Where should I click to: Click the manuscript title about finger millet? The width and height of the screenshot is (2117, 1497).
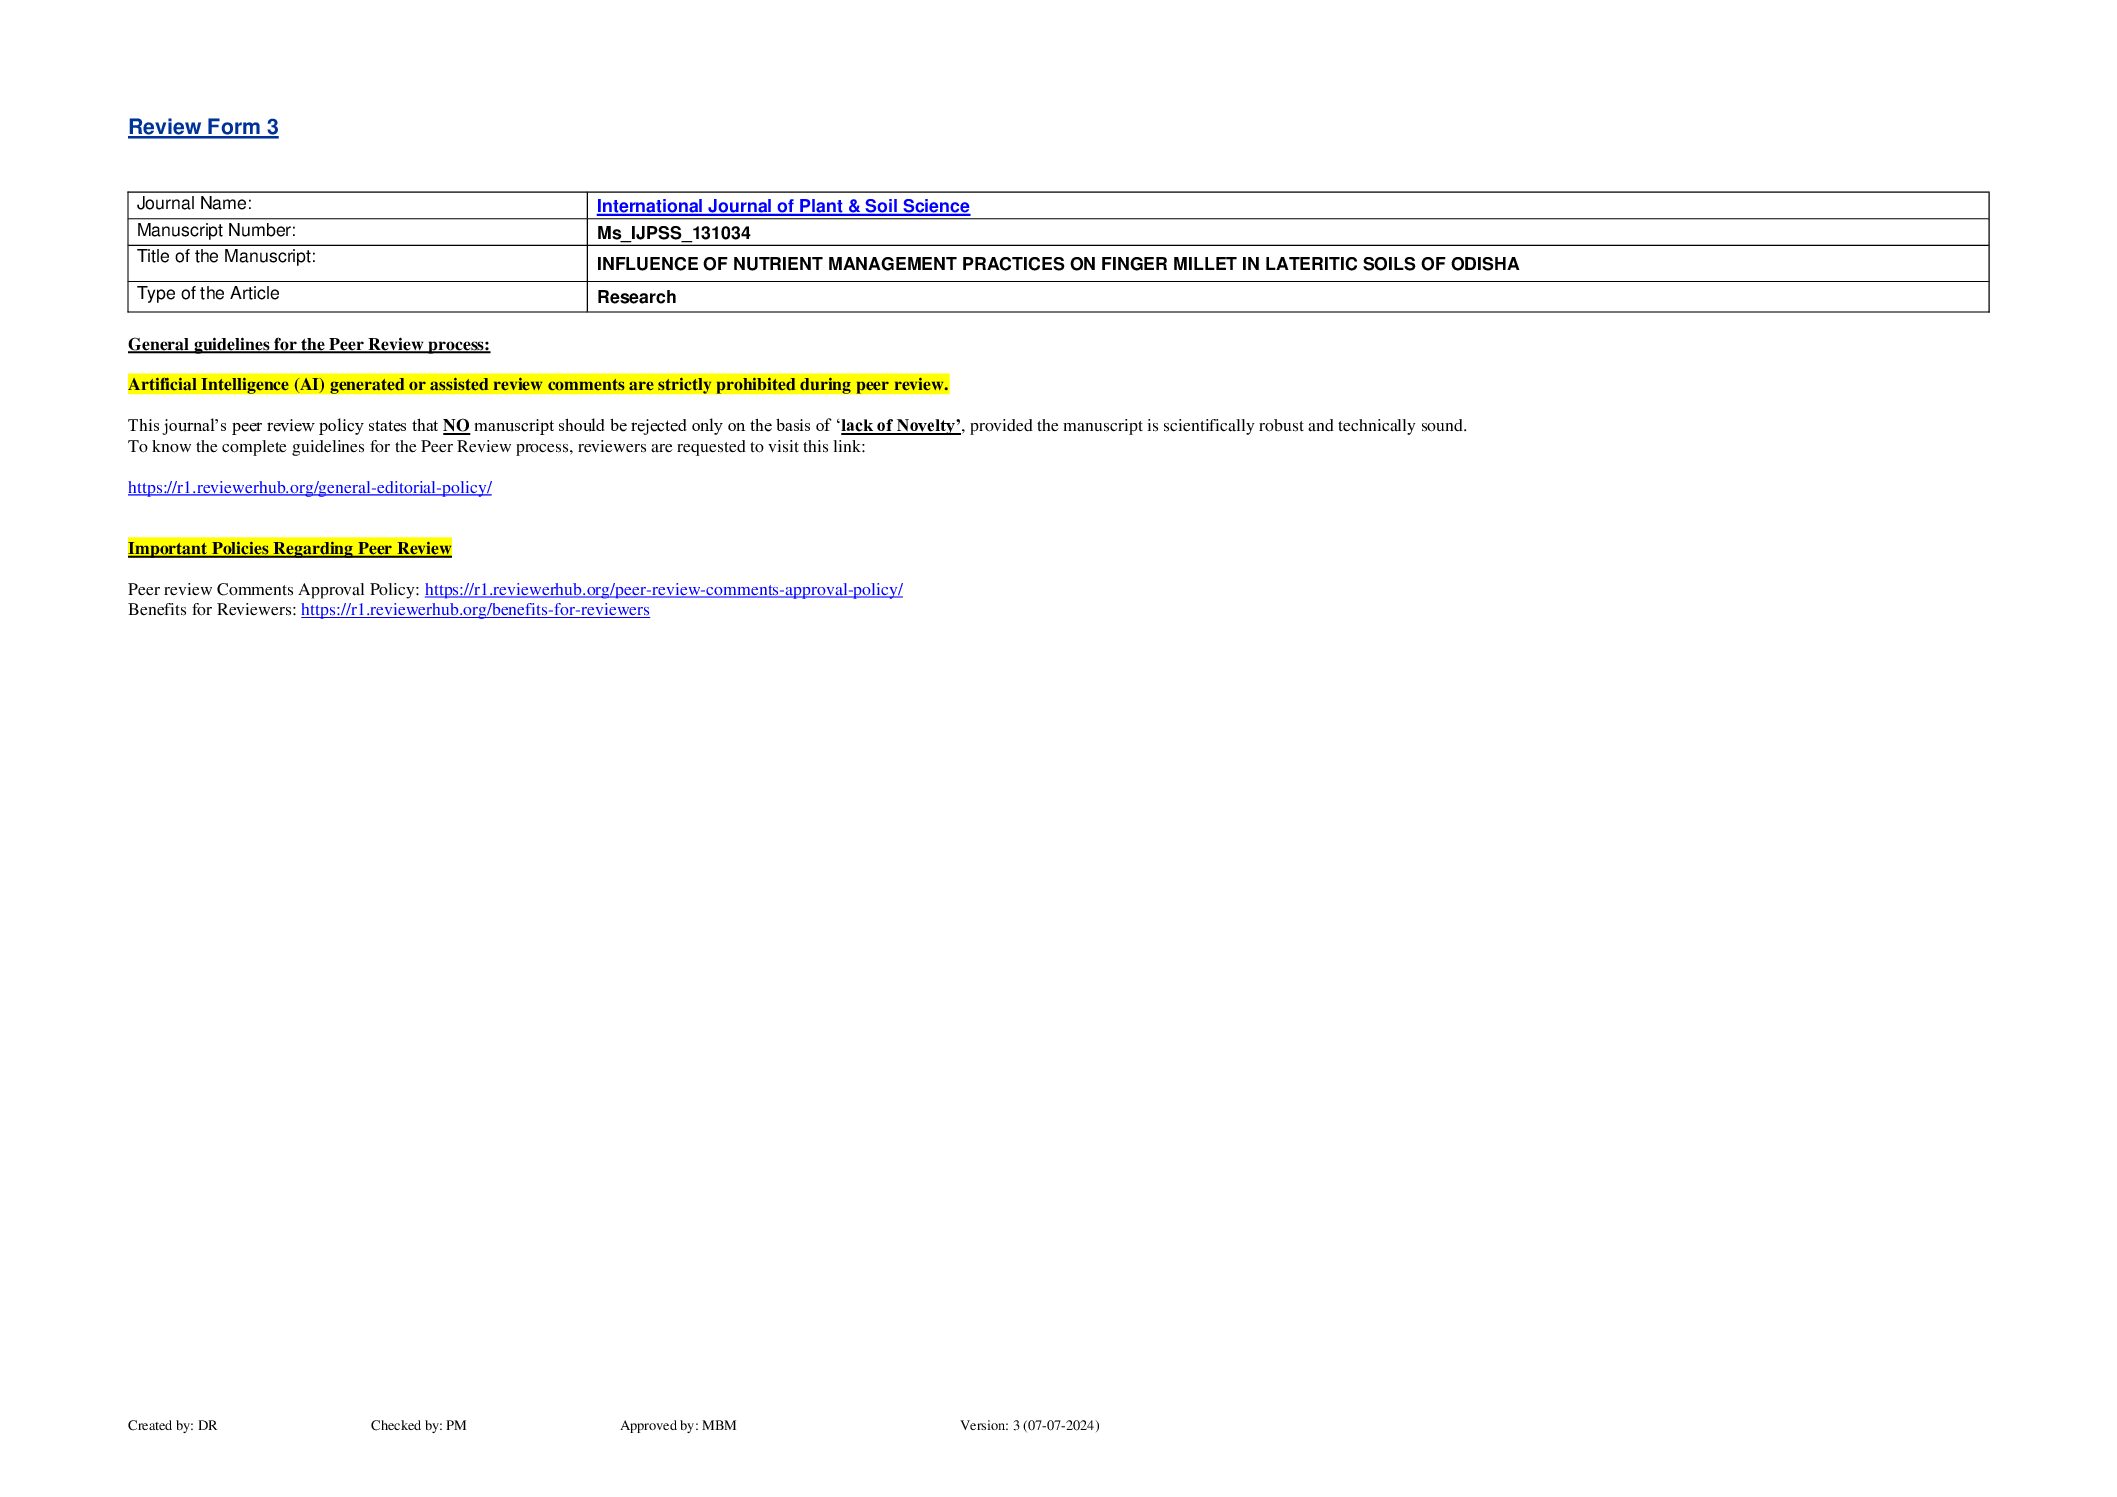click(1057, 264)
